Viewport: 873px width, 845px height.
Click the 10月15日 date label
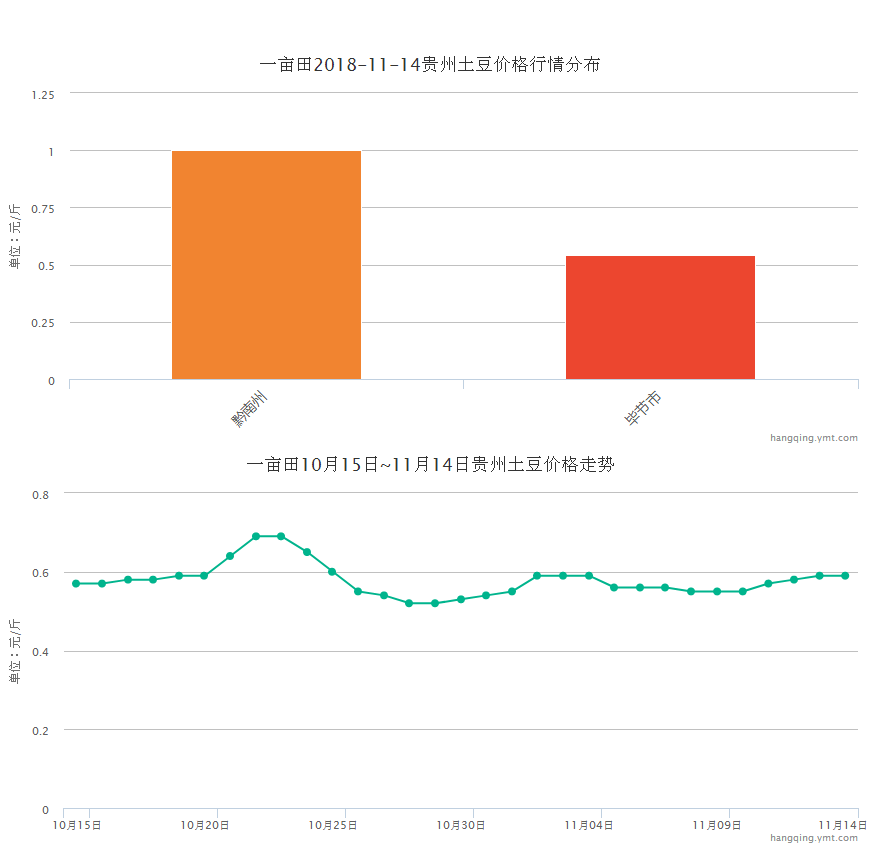(77, 825)
